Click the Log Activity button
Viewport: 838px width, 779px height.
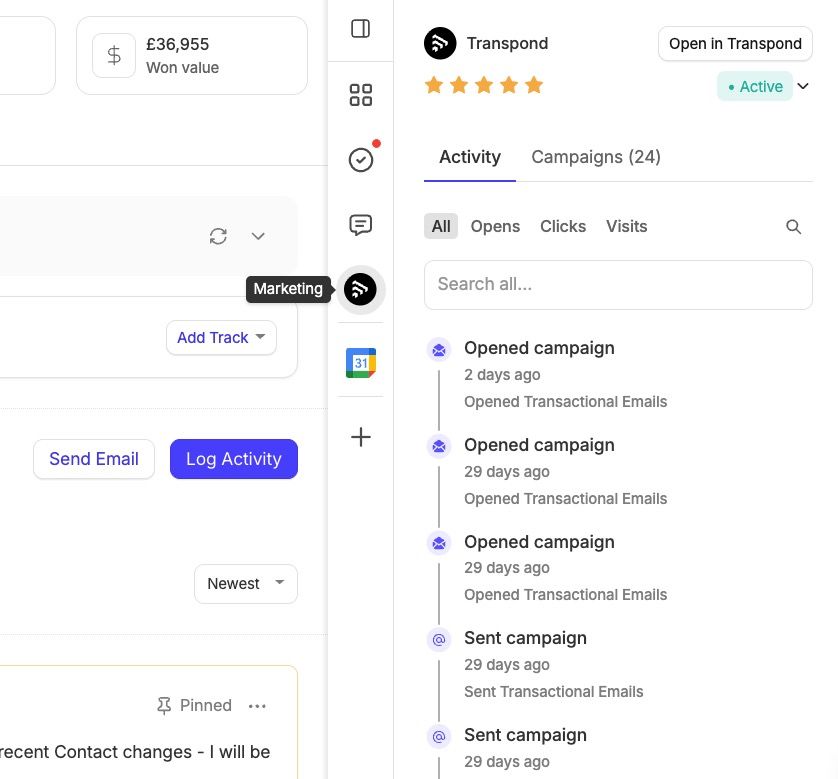[x=234, y=459]
